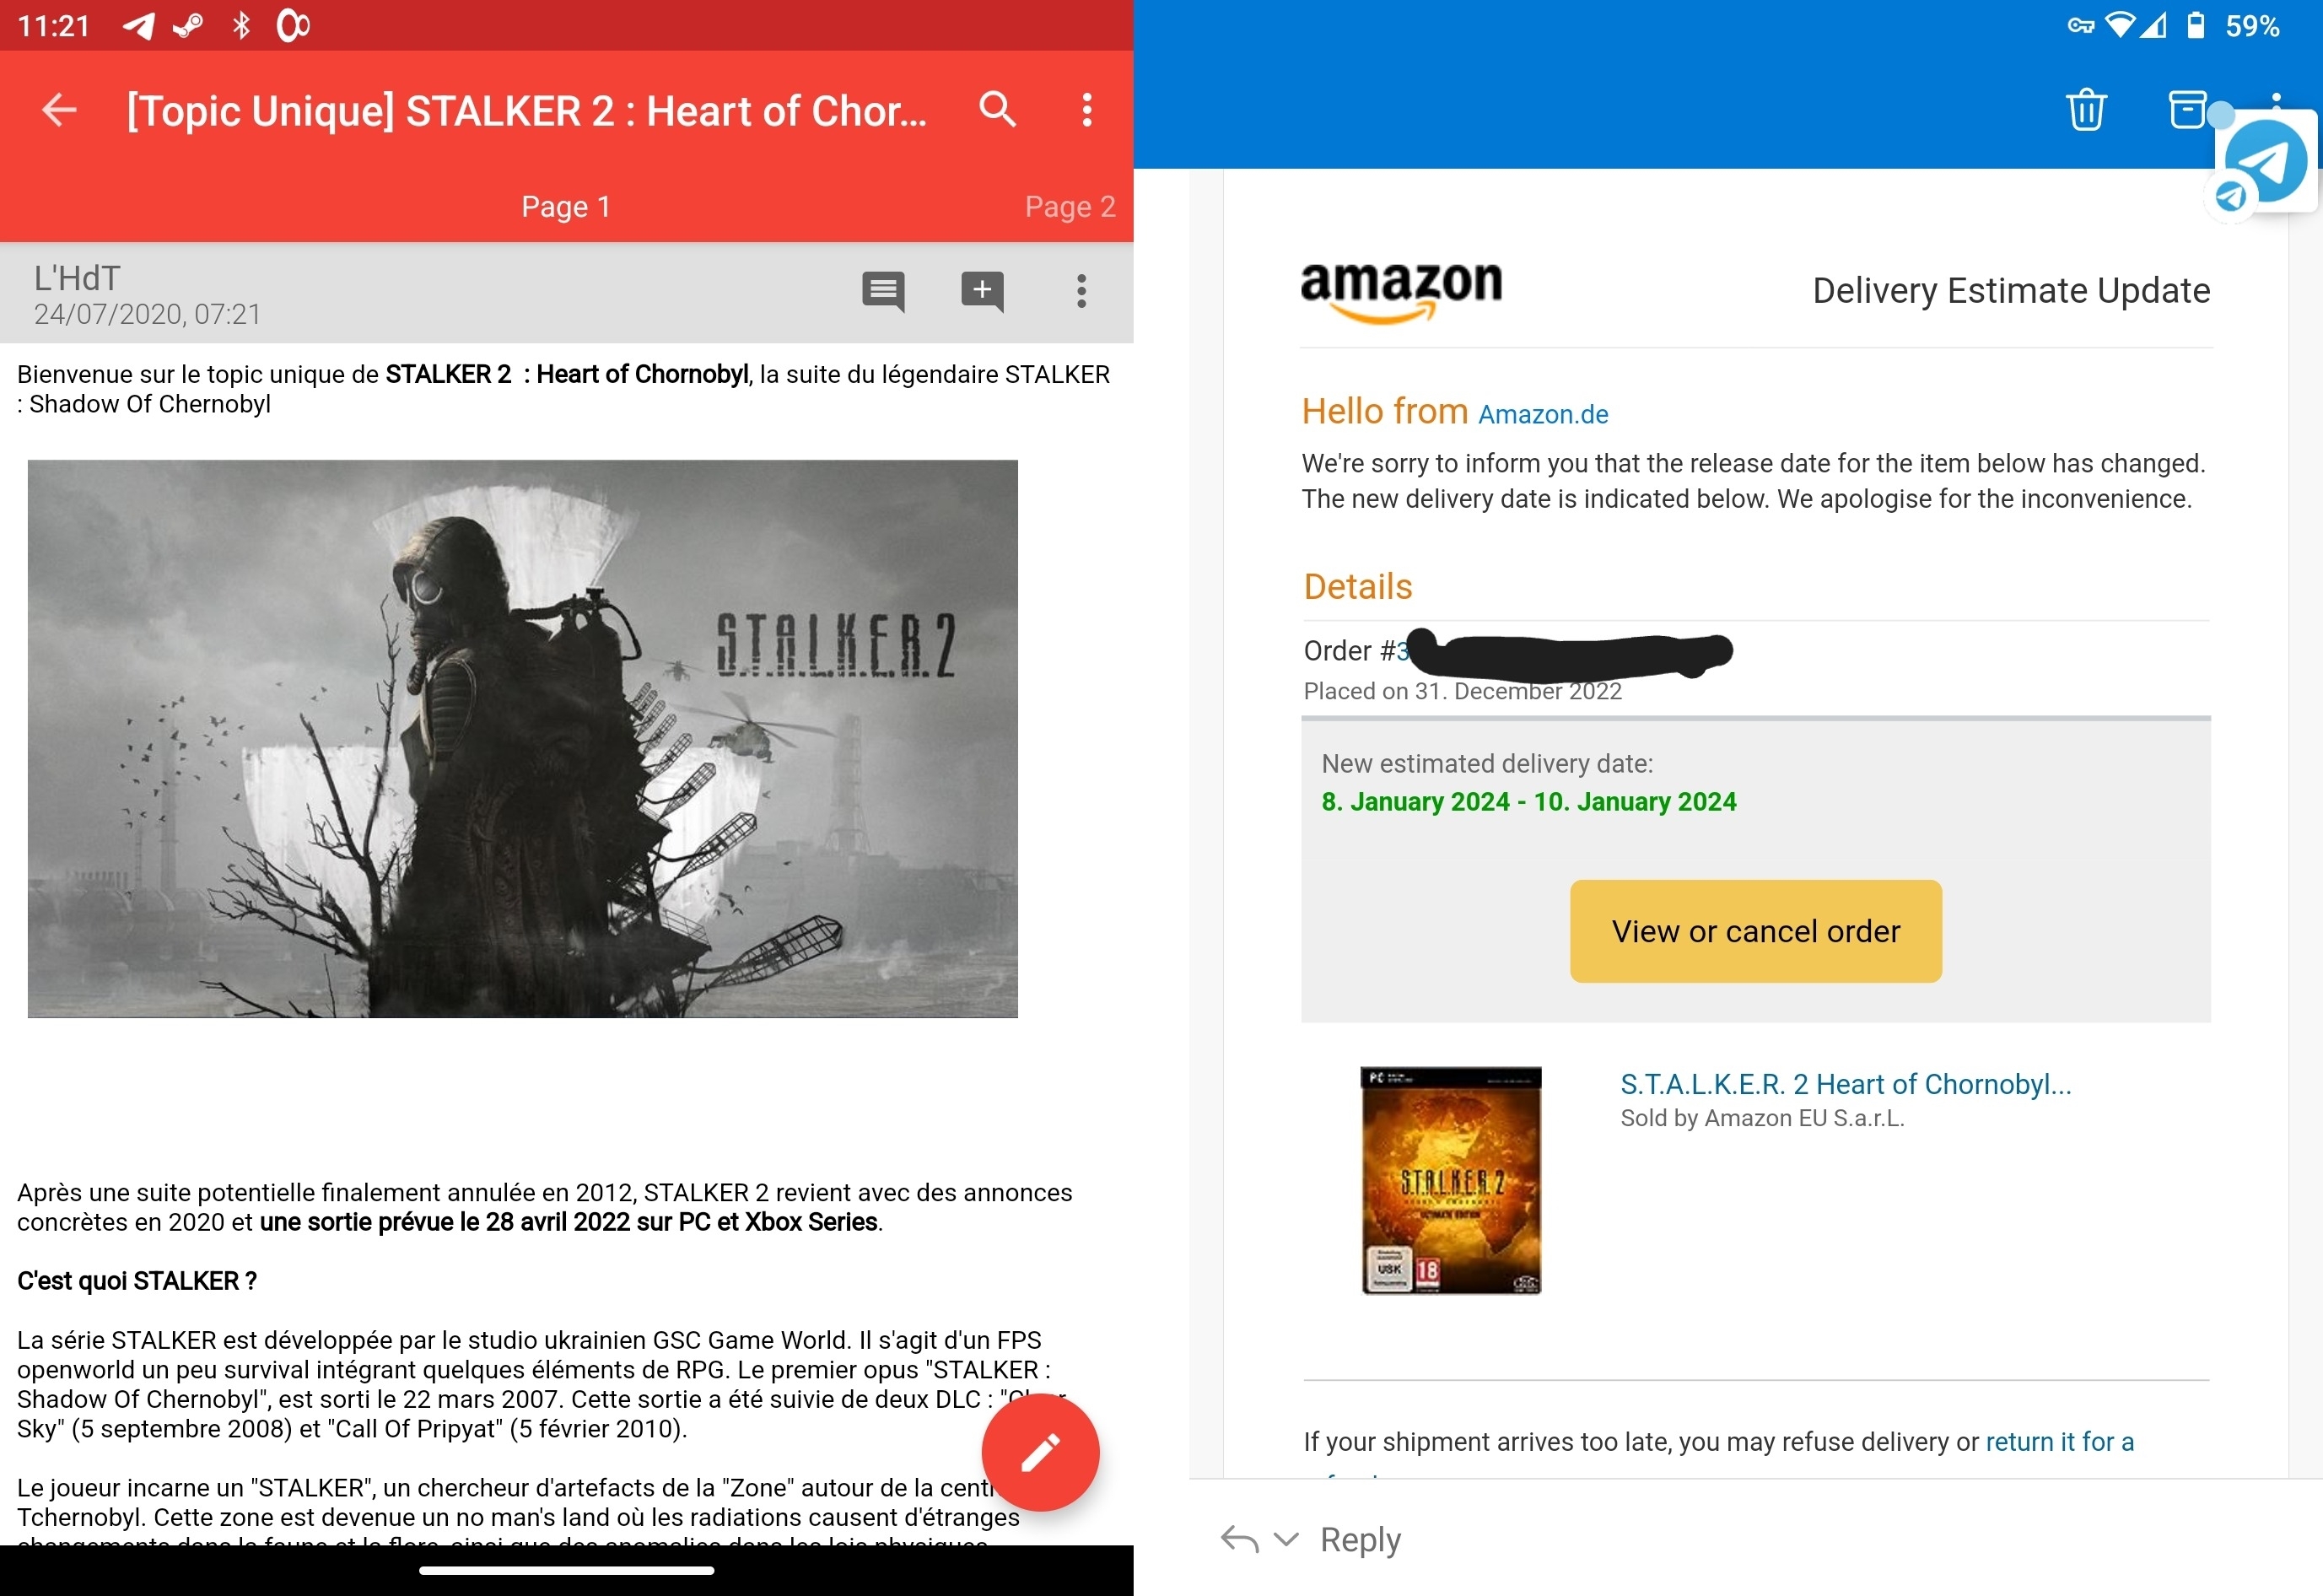Open the forum topic overflow menu
Viewport: 2323px width, 1596px height.
click(x=1087, y=109)
